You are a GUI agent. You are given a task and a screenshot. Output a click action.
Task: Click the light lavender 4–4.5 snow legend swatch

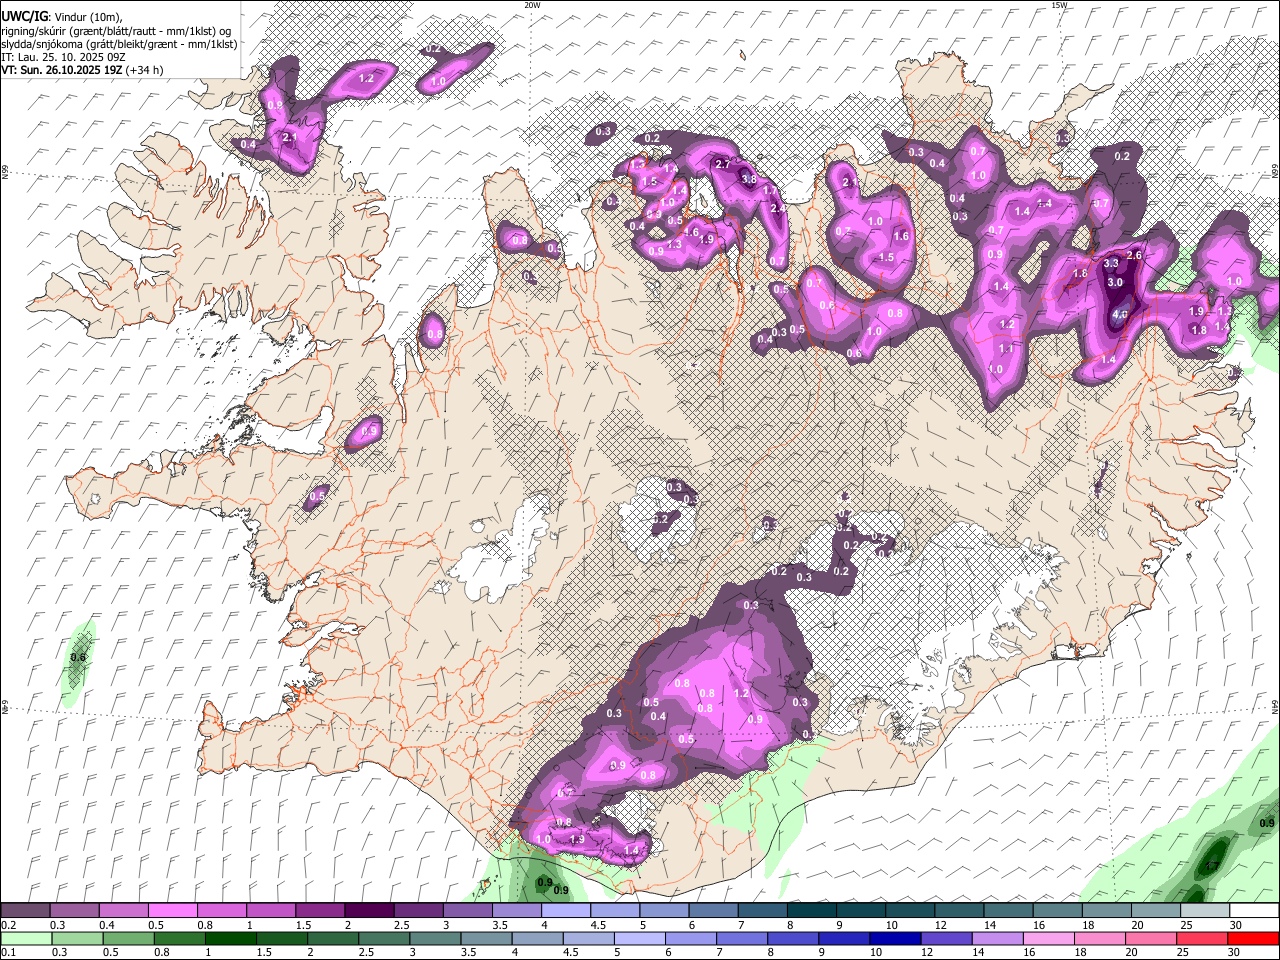point(566,911)
